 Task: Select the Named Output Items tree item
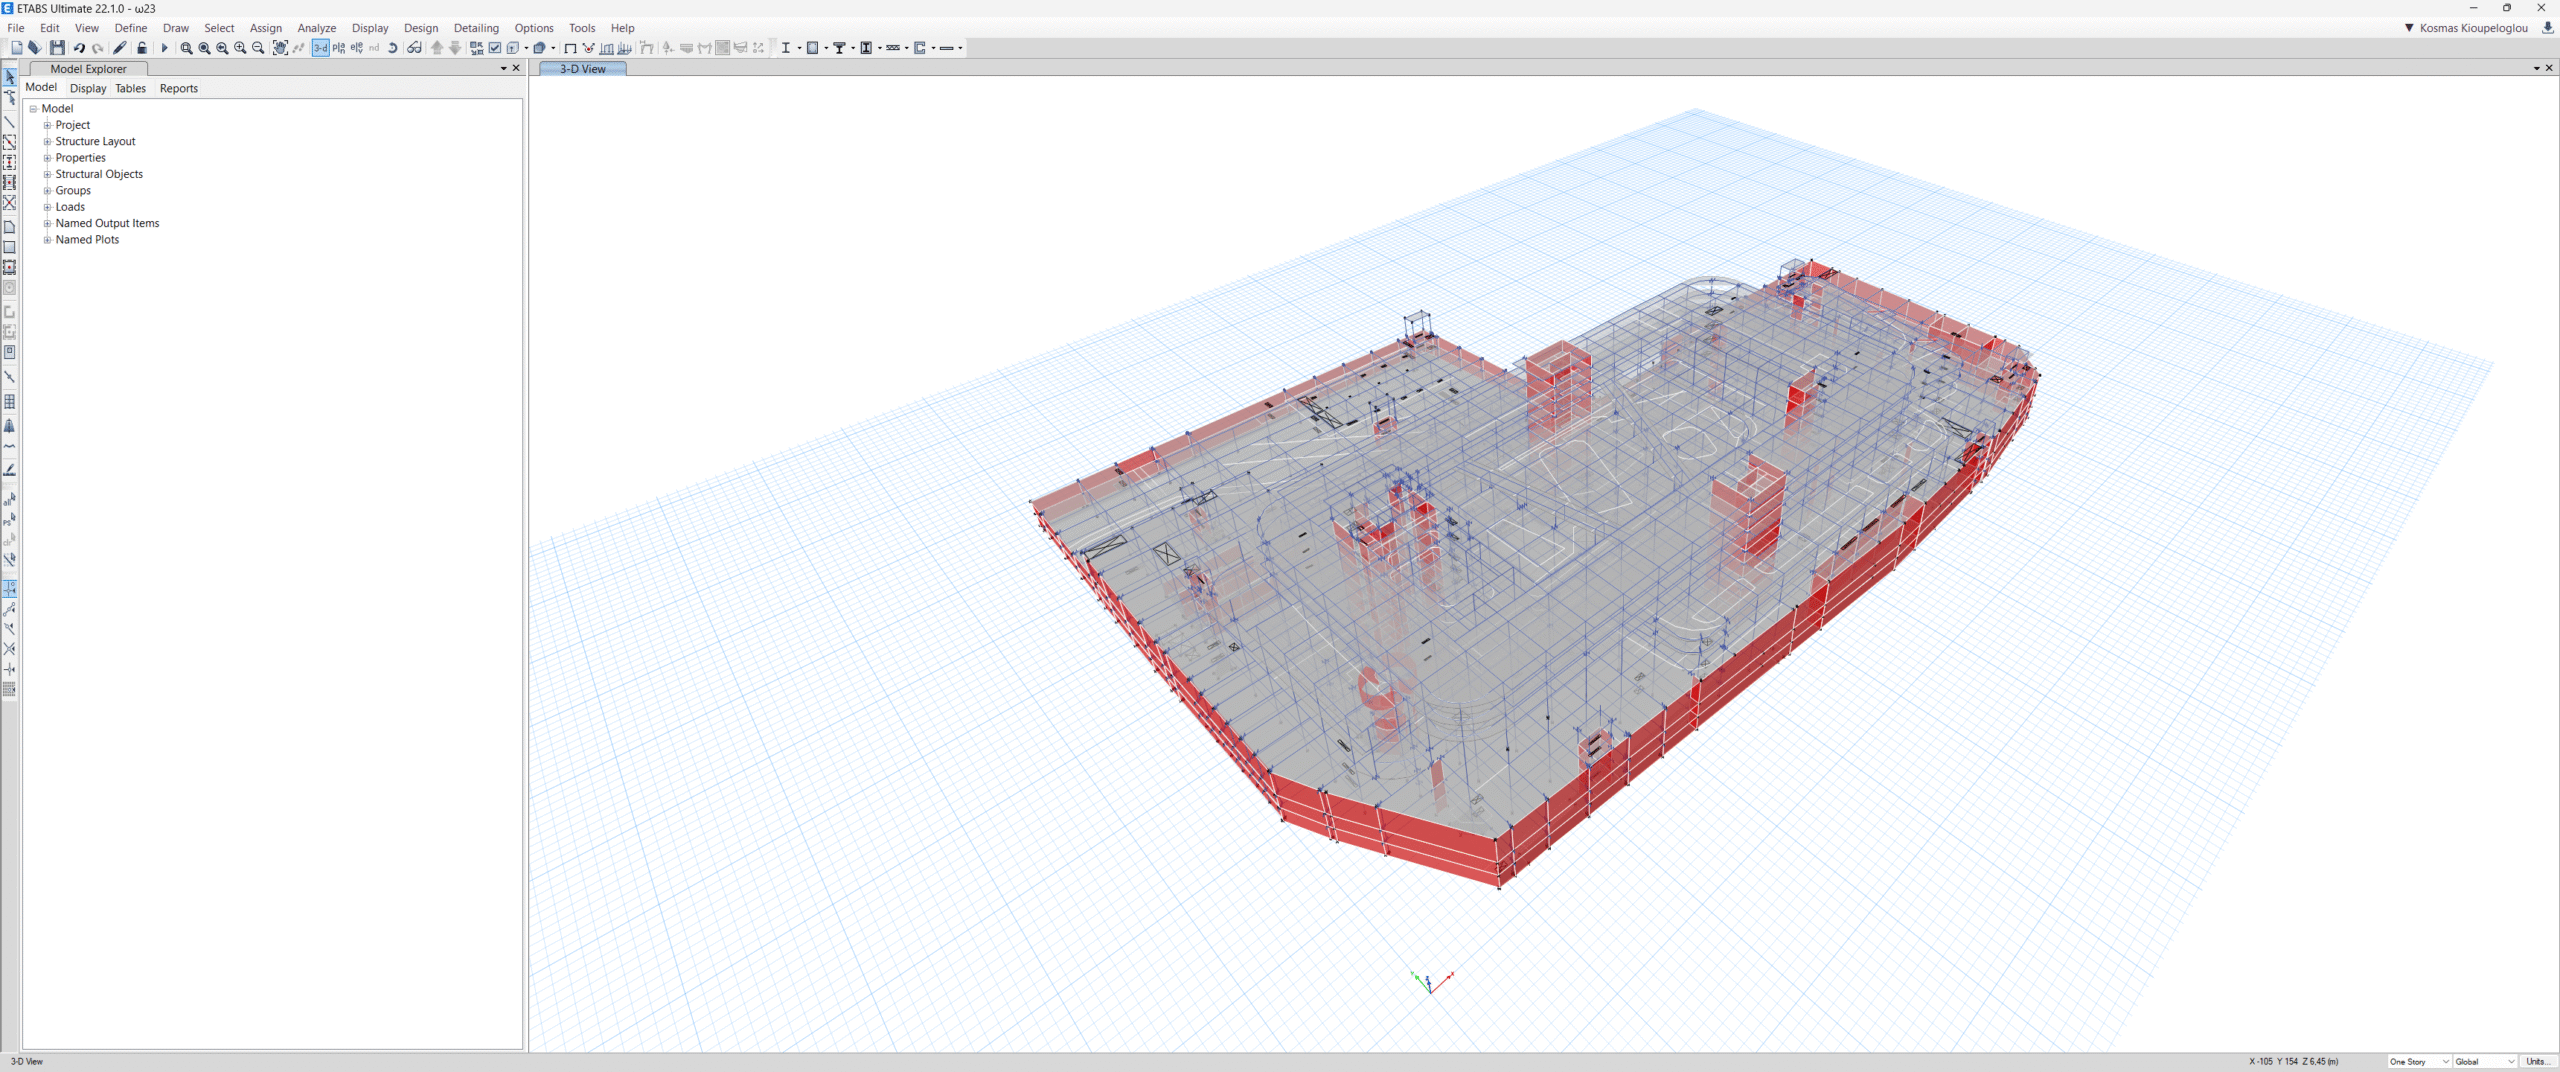(107, 223)
